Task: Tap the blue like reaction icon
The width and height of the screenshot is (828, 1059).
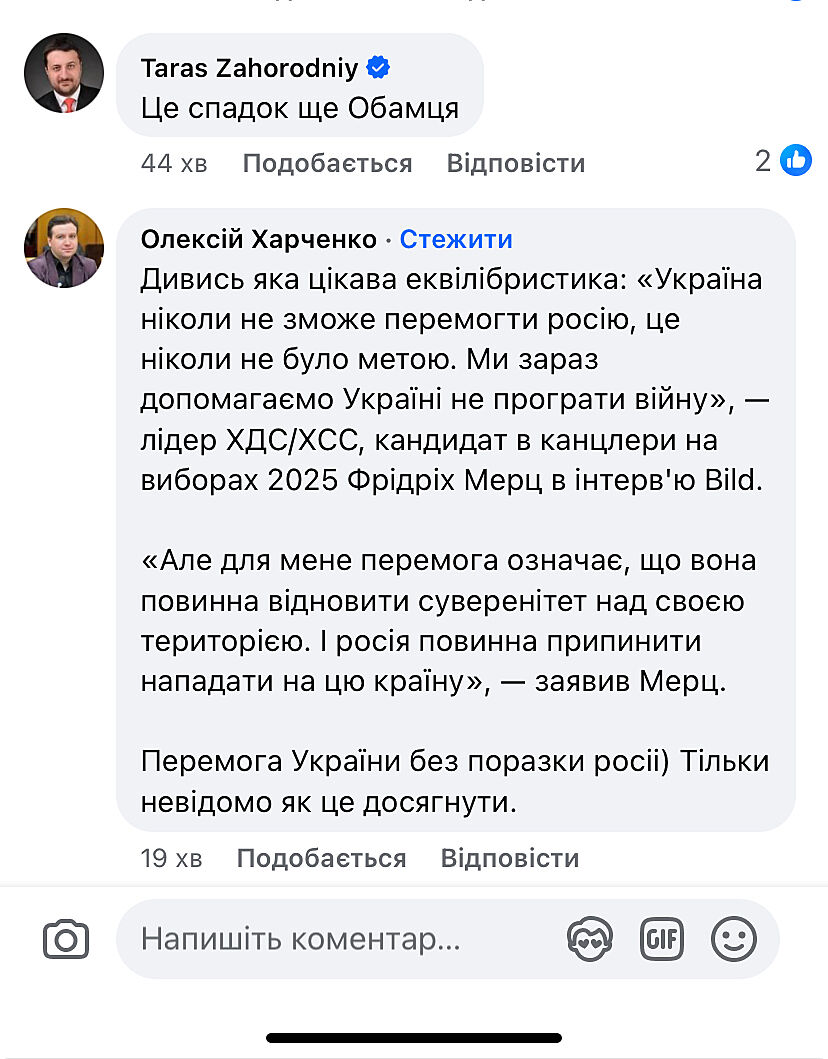Action: click(x=796, y=160)
